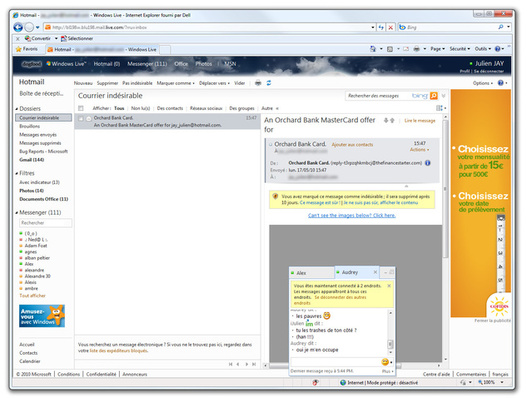Screen dimensions: 527x398
Task: Click Ajouter aux contacts link
Action: (x=352, y=145)
